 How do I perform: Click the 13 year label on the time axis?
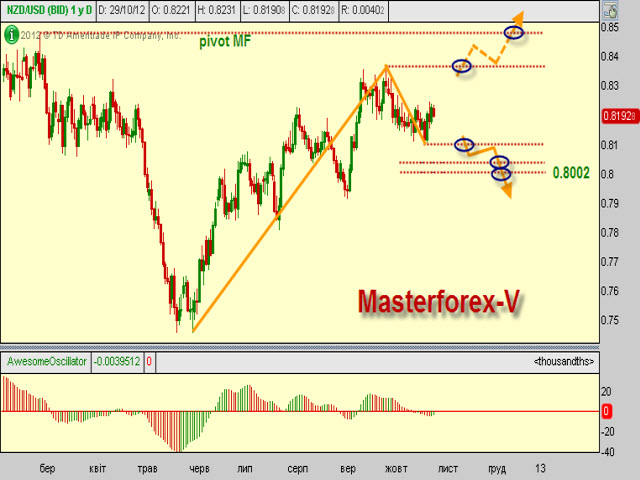pyautogui.click(x=540, y=468)
